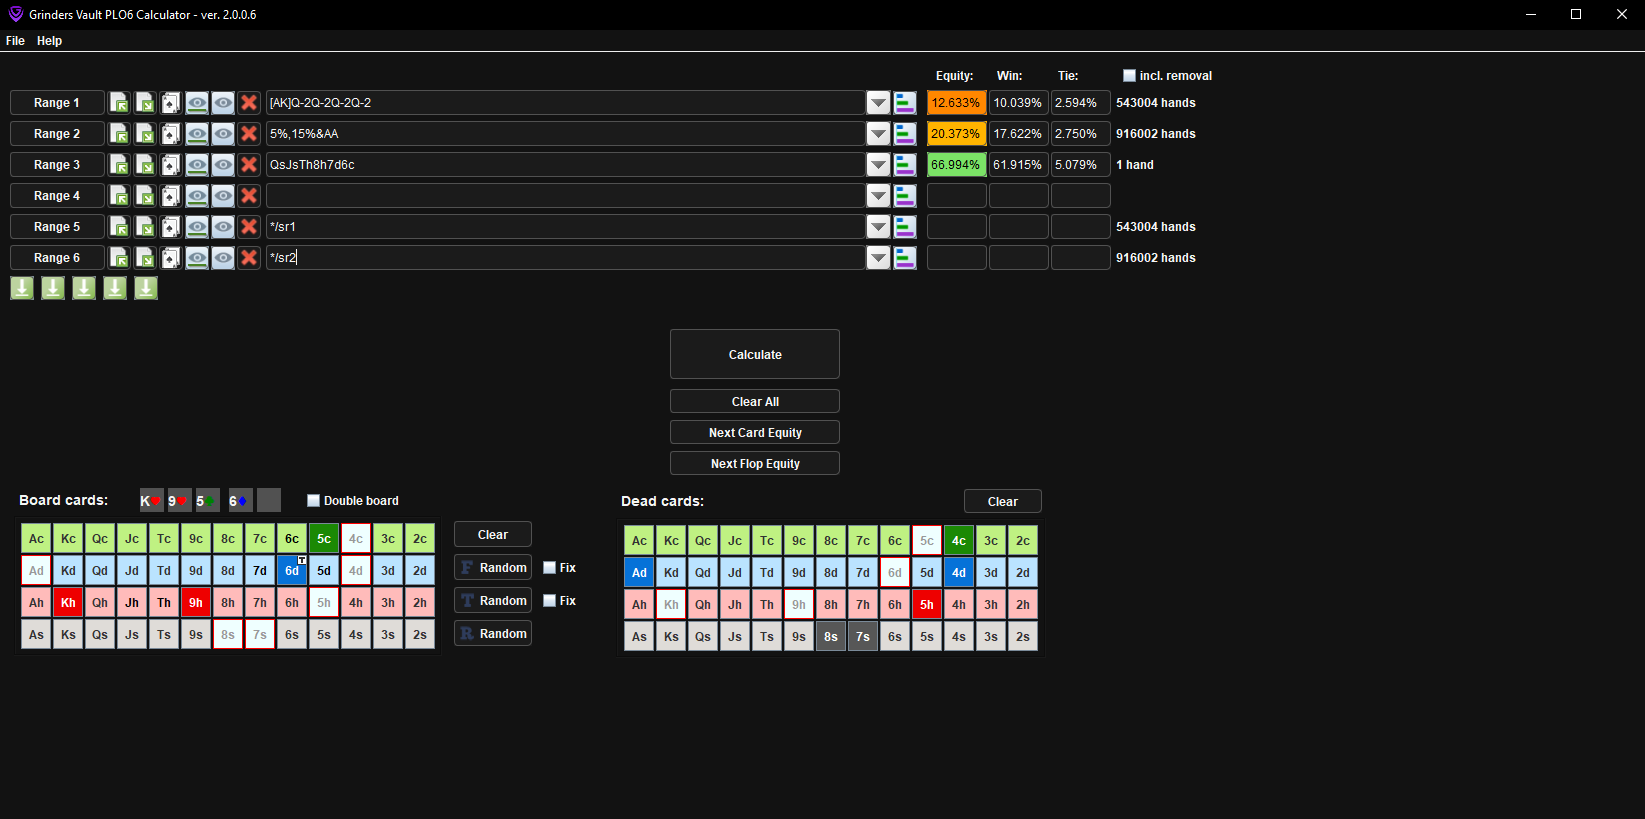
Task: Expand the Range 1 input dropdown arrow
Action: 878,103
